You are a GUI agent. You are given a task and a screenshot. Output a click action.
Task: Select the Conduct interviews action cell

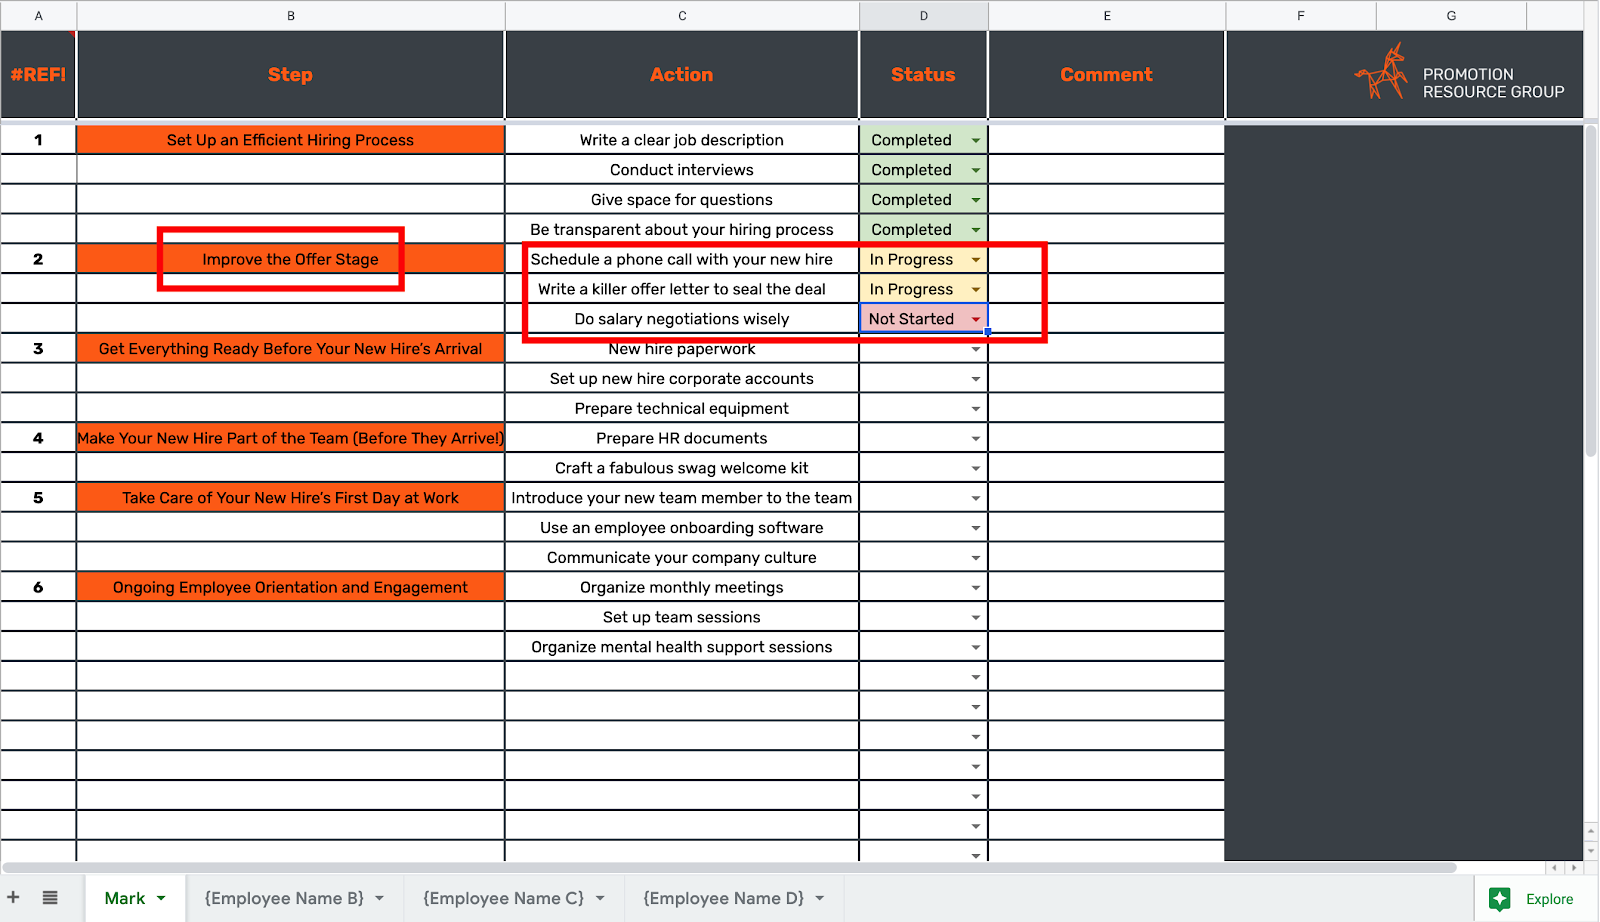pos(682,170)
